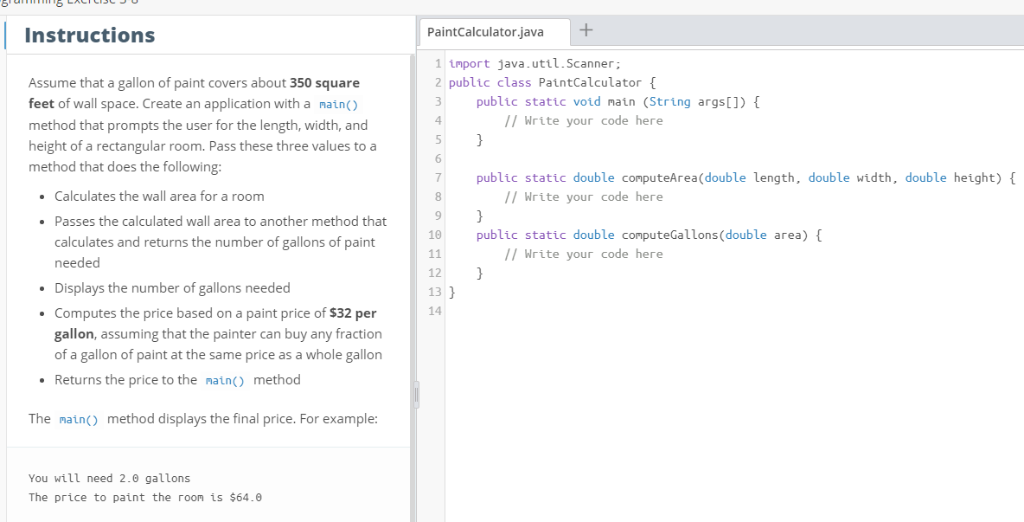This screenshot has width=1024, height=522.
Task: Grab the panel divider resize handle
Action: point(412,394)
